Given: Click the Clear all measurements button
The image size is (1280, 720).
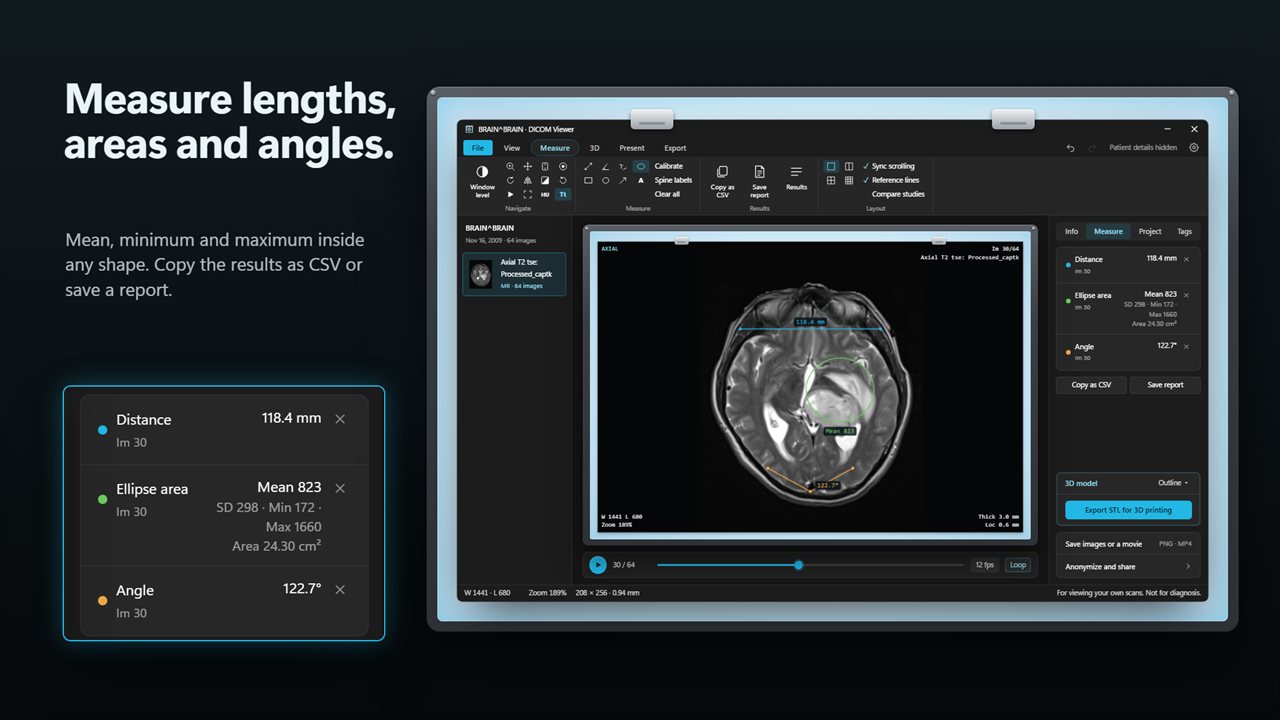Looking at the screenshot, I should [667, 194].
